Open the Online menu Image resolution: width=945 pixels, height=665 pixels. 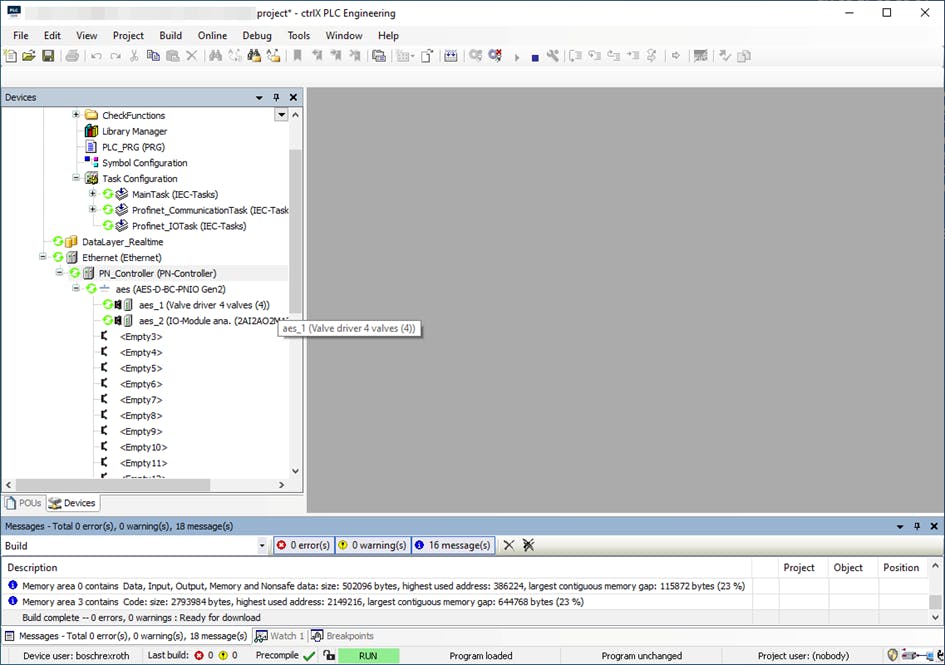click(x=212, y=36)
